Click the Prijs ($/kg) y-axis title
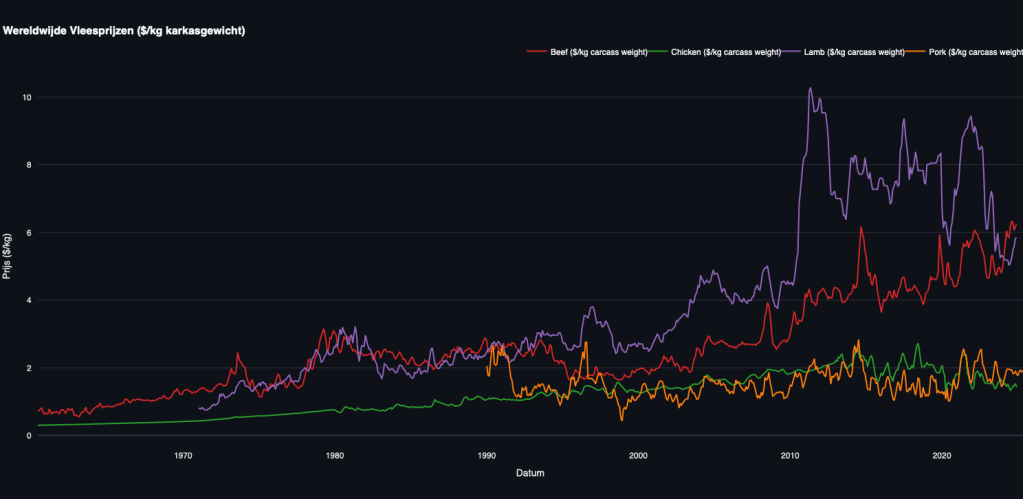Viewport: 1023px width, 499px height. tap(8, 256)
